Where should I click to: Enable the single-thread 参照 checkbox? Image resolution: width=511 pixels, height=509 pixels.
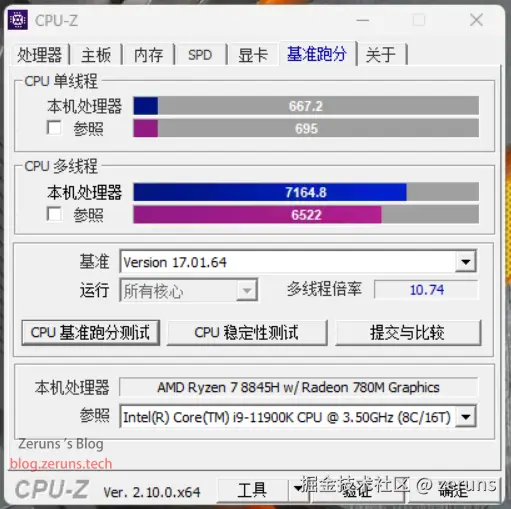point(54,128)
